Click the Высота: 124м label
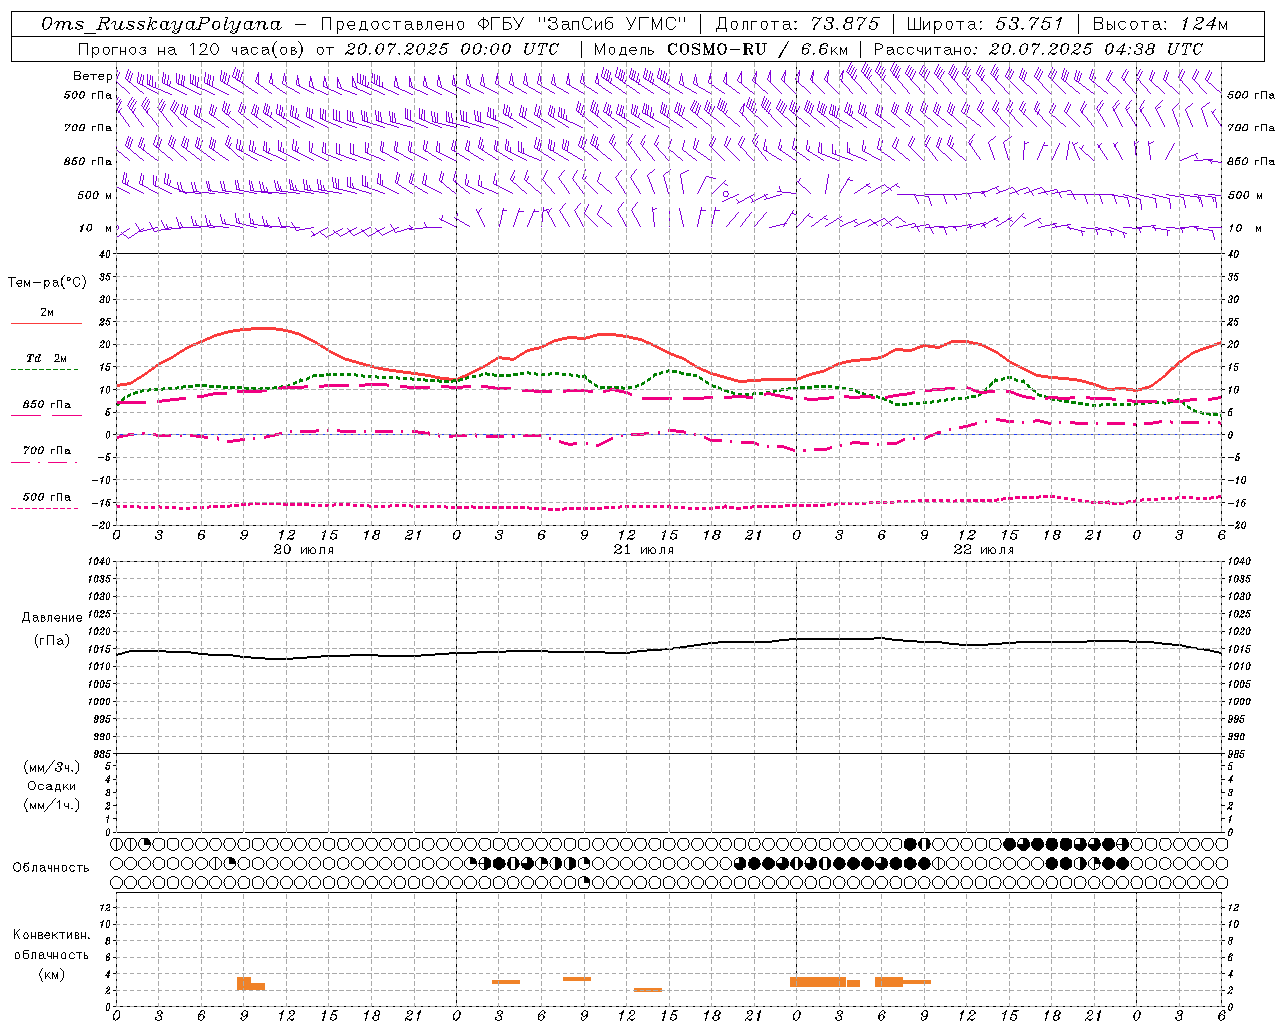Image resolution: width=1280 pixels, height=1024 pixels. (x=1160, y=24)
